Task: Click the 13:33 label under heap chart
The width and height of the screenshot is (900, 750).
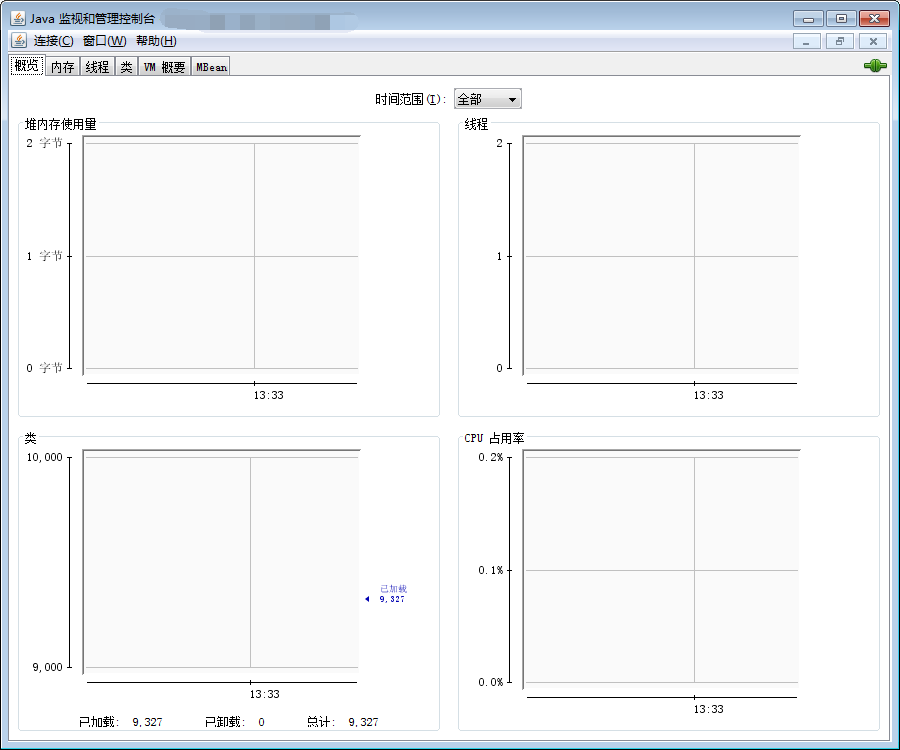Action: [269, 395]
